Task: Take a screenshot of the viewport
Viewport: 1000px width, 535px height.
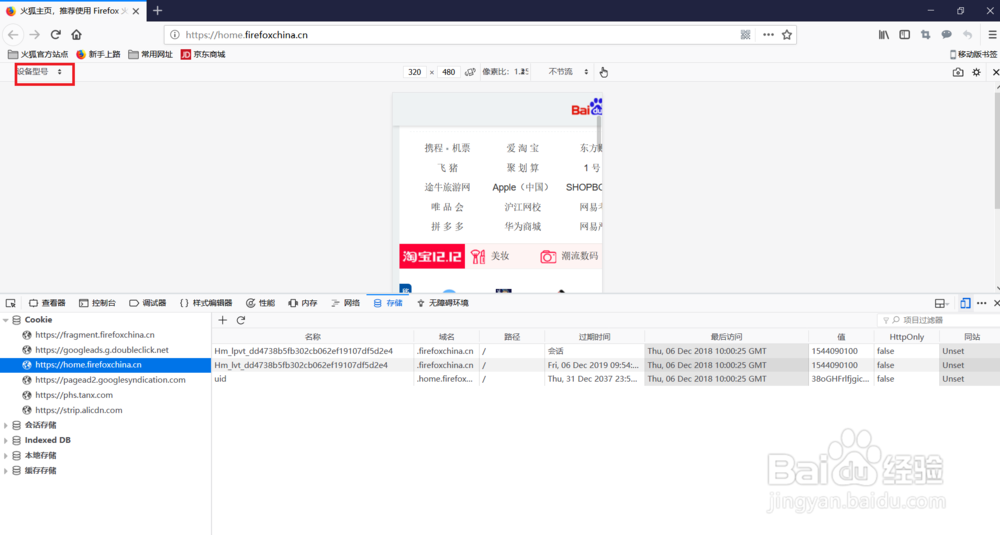Action: click(x=958, y=72)
